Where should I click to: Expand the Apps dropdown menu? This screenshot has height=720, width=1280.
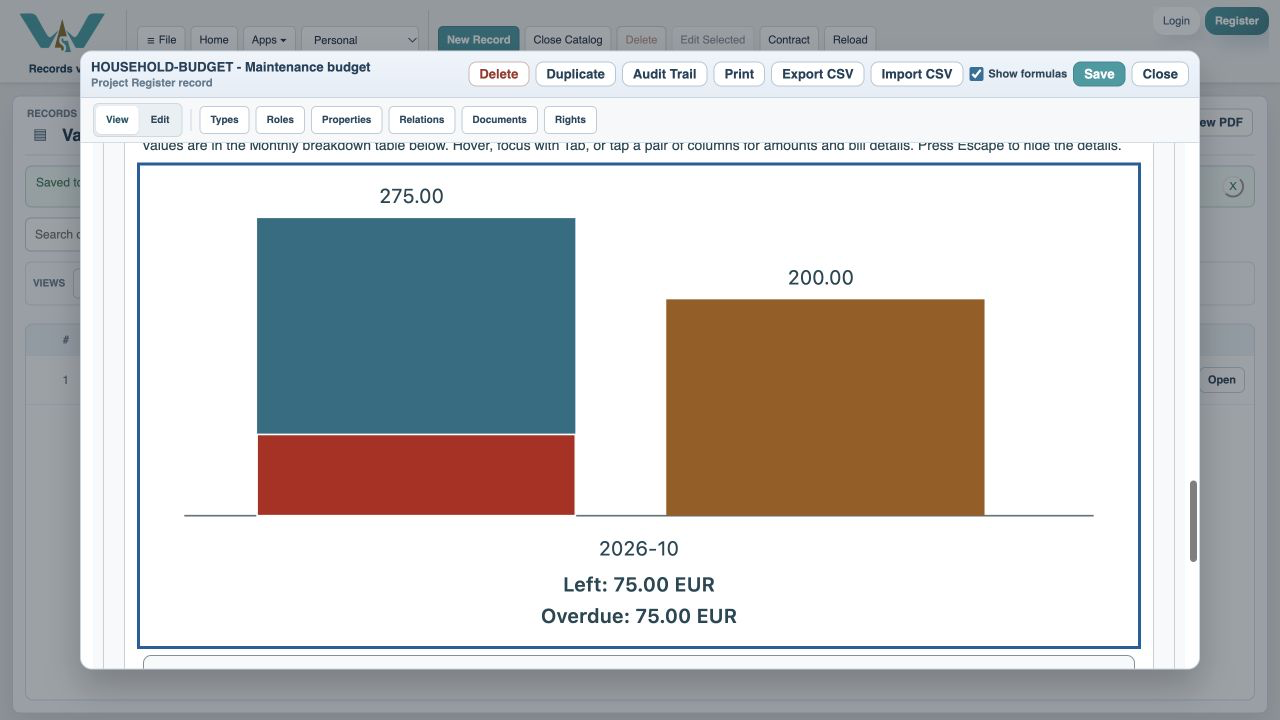coord(269,40)
